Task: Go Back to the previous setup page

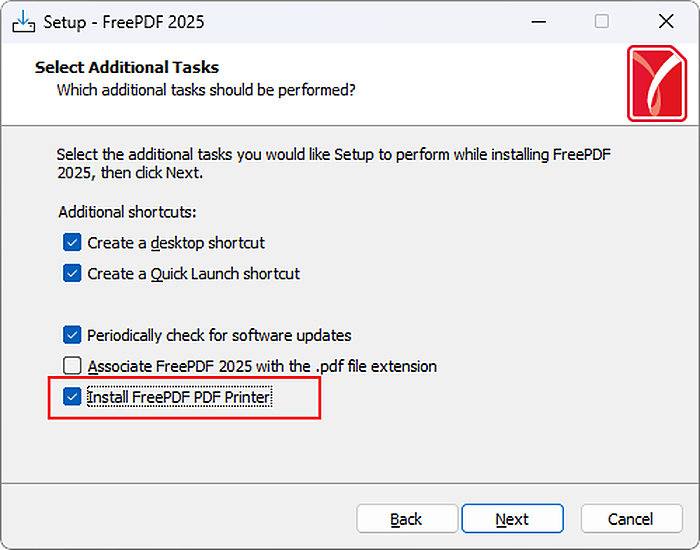Action: 407,519
